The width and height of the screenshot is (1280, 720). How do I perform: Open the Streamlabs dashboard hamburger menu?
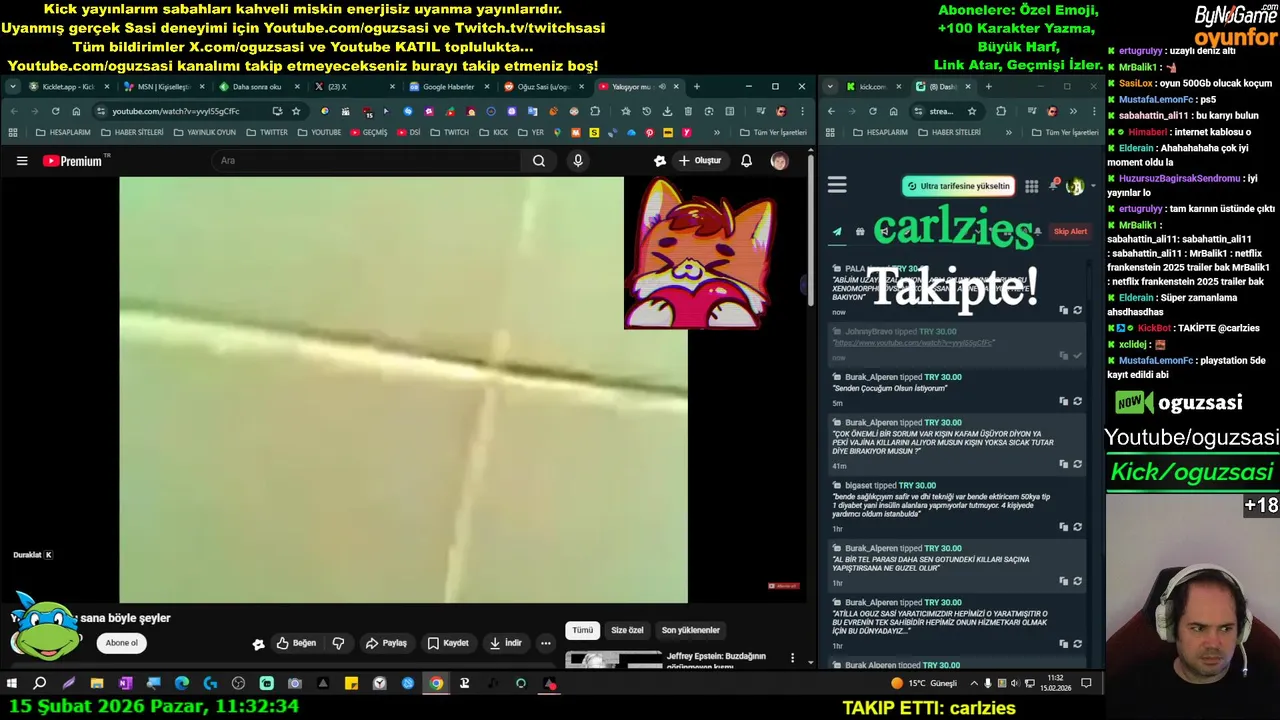tap(837, 185)
